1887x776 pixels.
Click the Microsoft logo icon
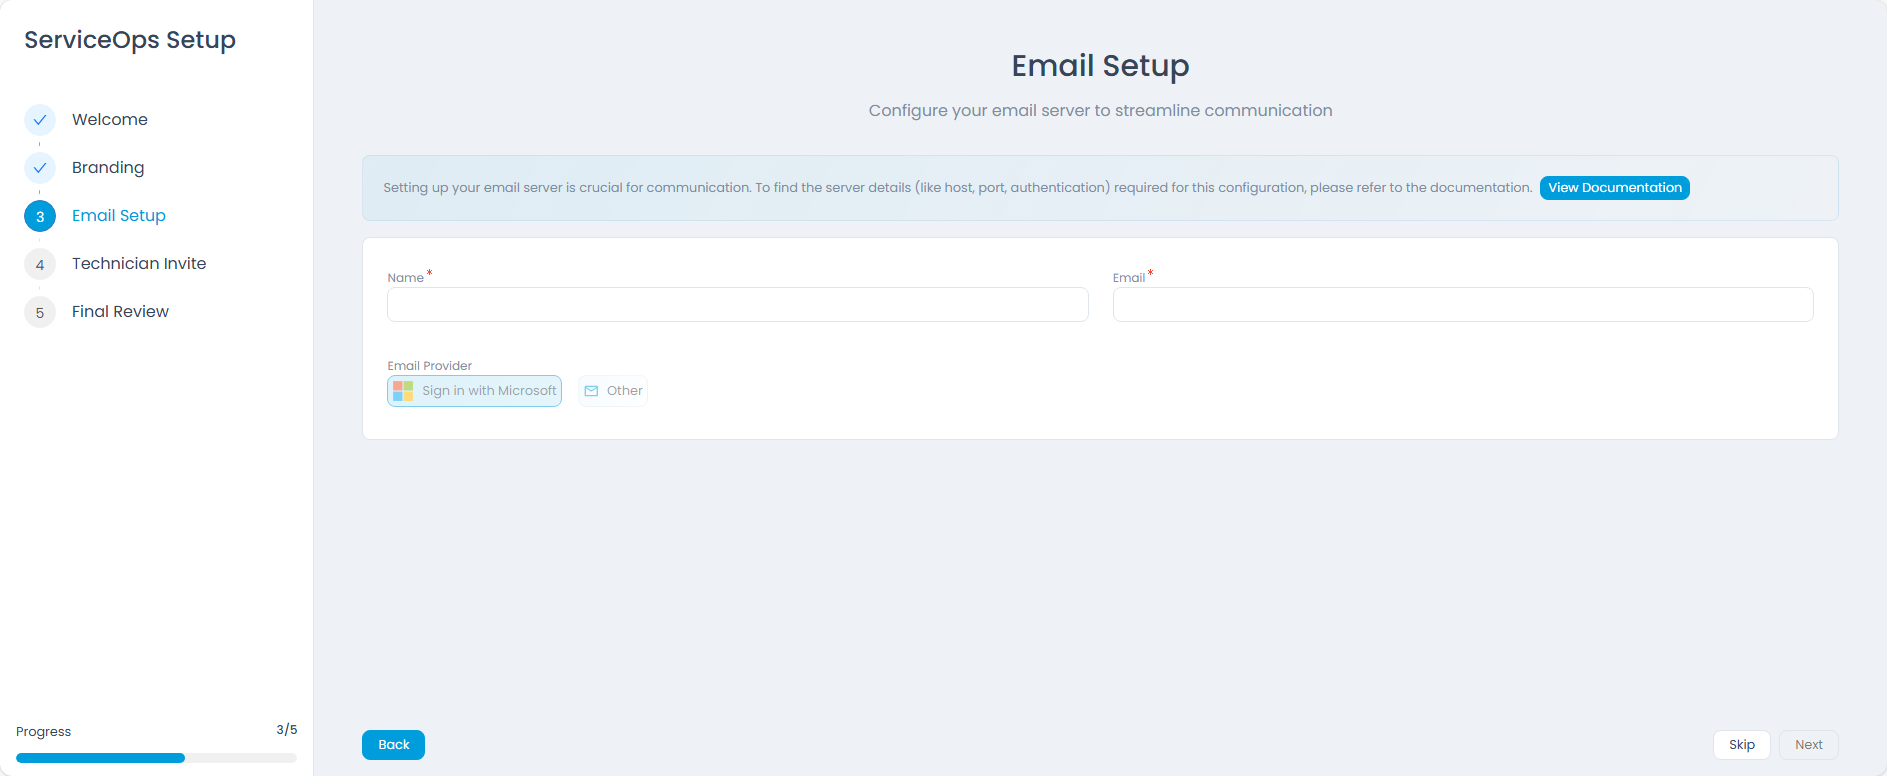click(403, 391)
